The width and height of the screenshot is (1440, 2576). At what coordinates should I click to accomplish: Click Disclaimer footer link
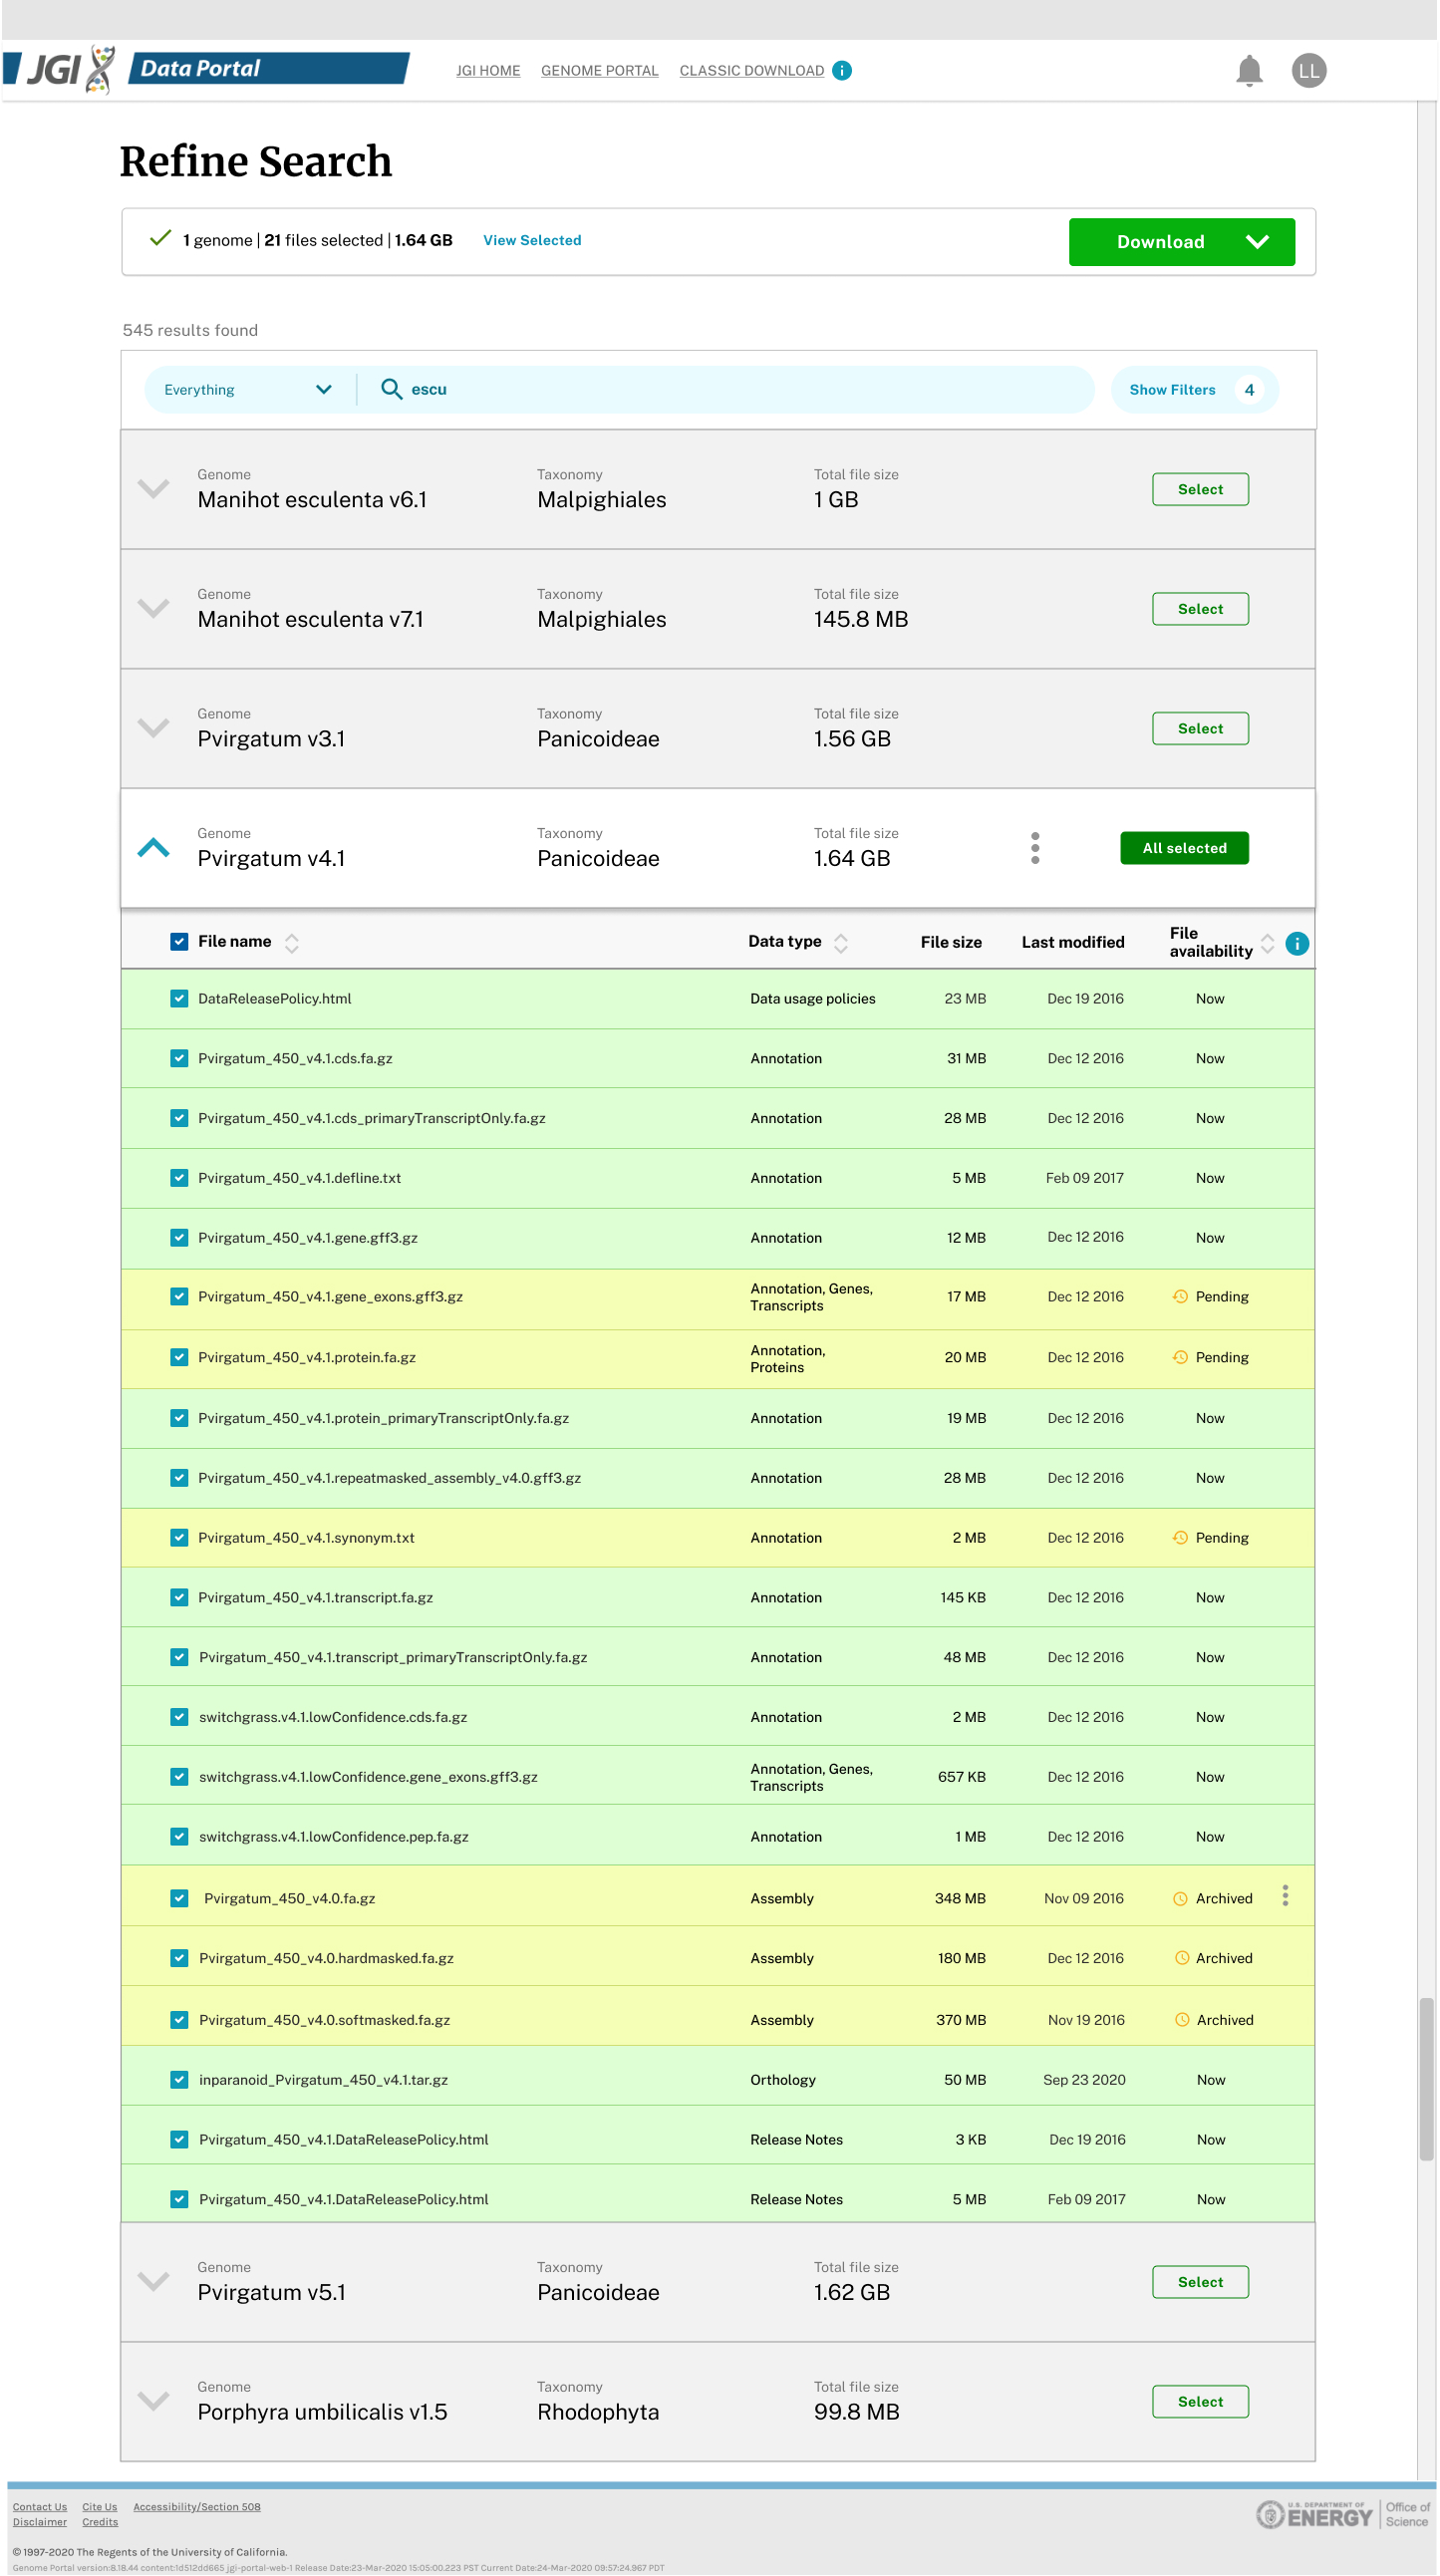40,2522
